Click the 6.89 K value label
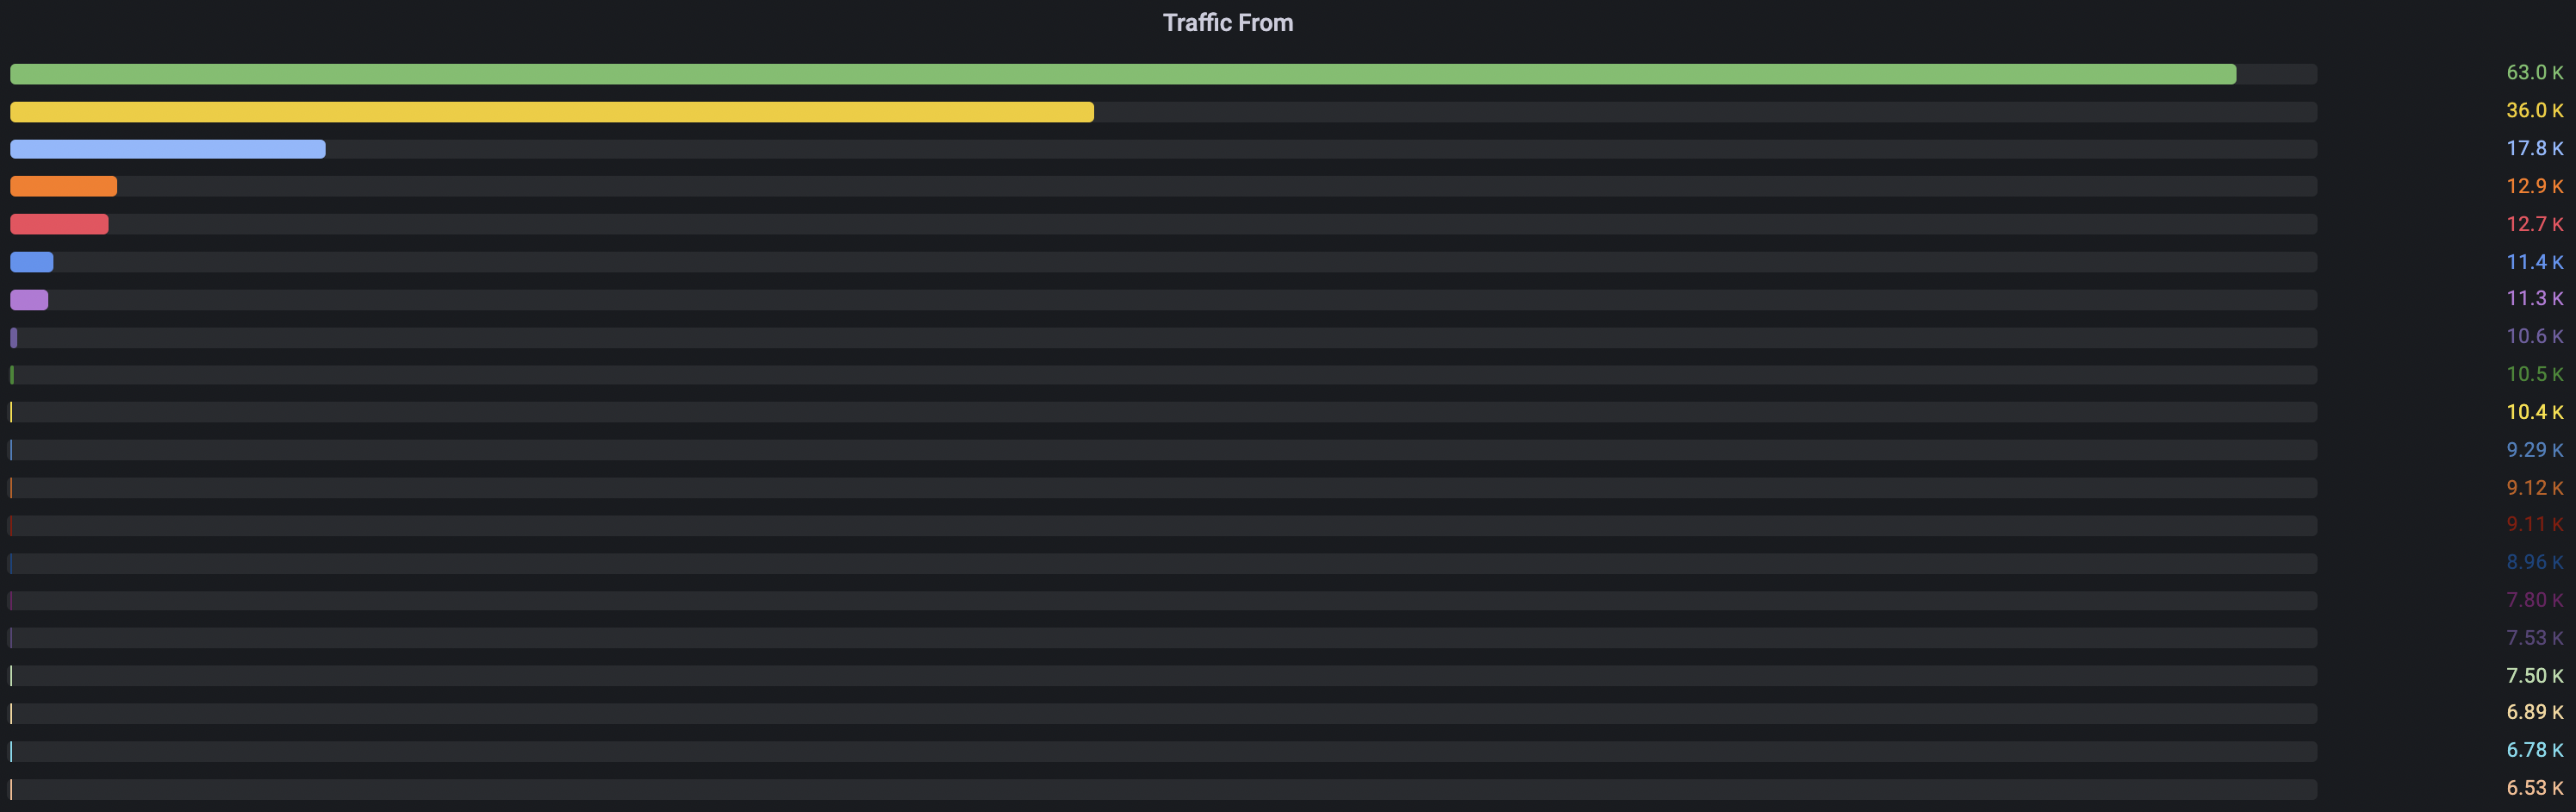Screen dimensions: 2576x812 click(x=2534, y=712)
